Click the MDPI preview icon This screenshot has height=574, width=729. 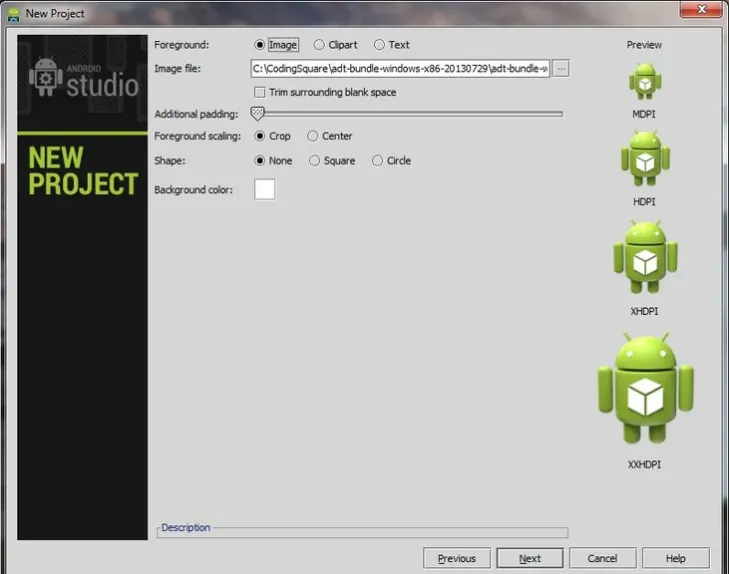pos(645,82)
